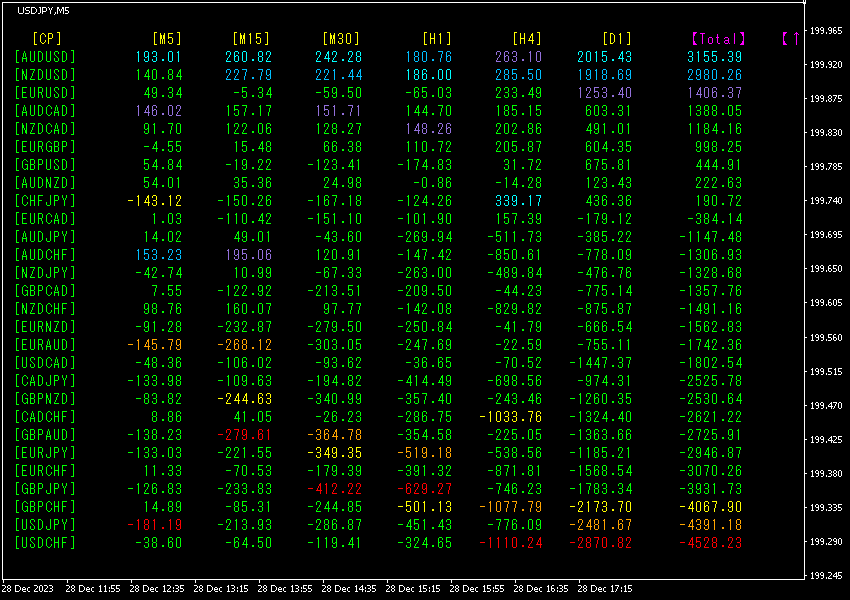This screenshot has width=850, height=600.
Task: Click the [NZDUSD] pair label
Action: (x=45, y=75)
